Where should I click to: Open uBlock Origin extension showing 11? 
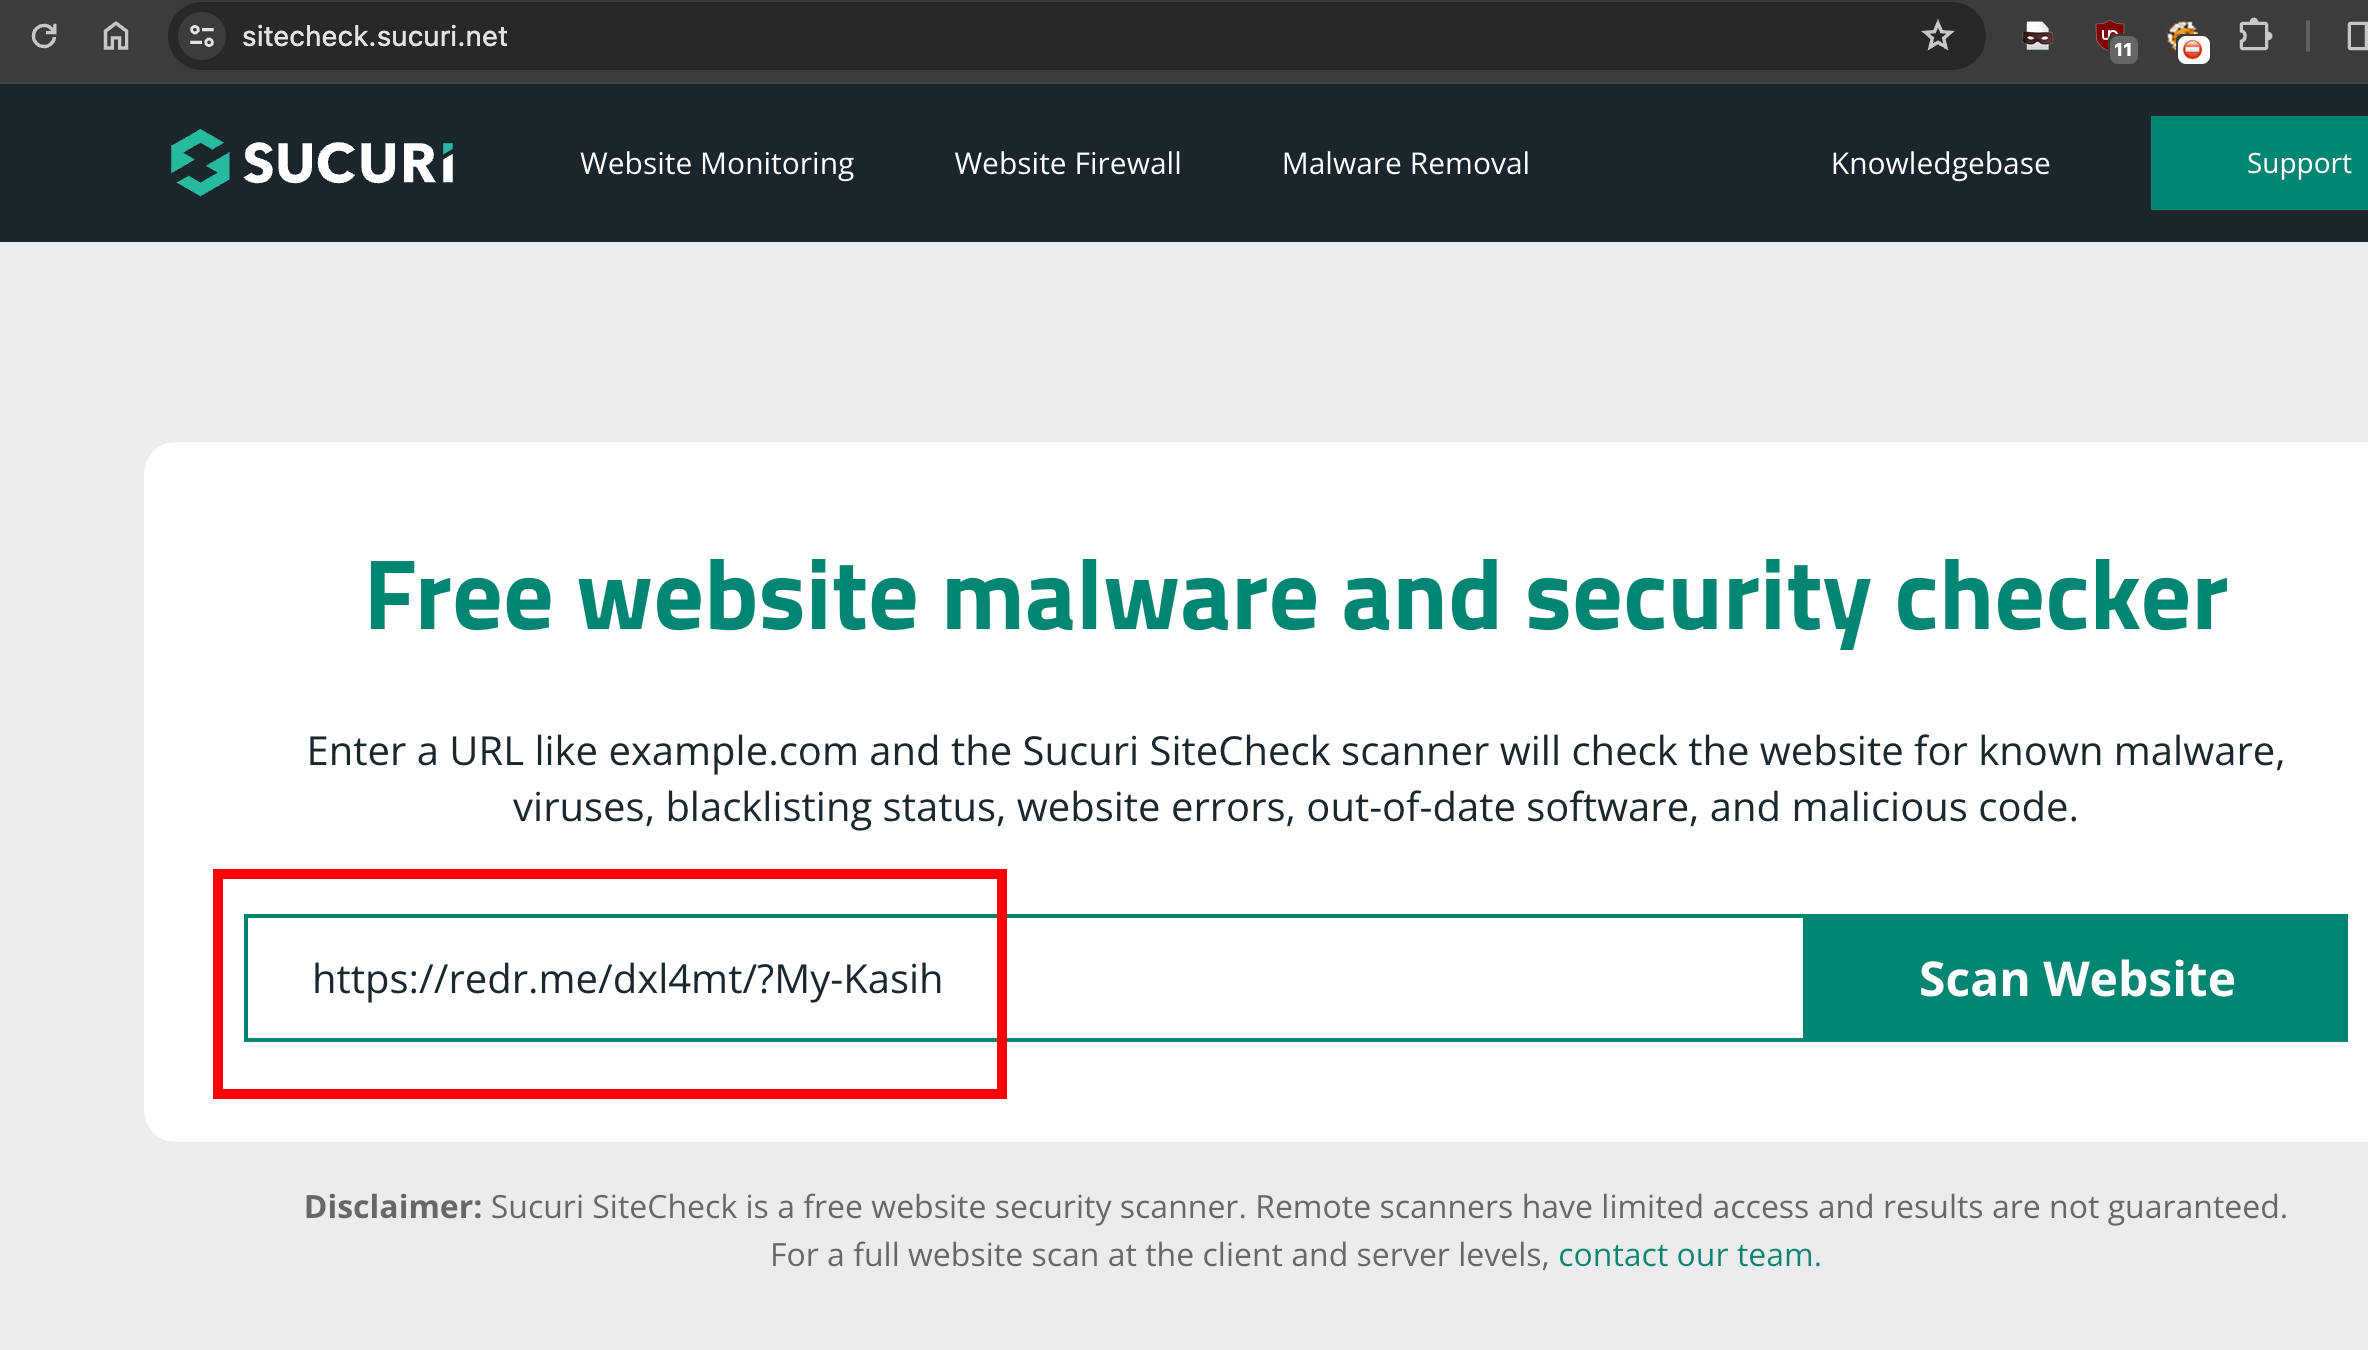(2113, 39)
